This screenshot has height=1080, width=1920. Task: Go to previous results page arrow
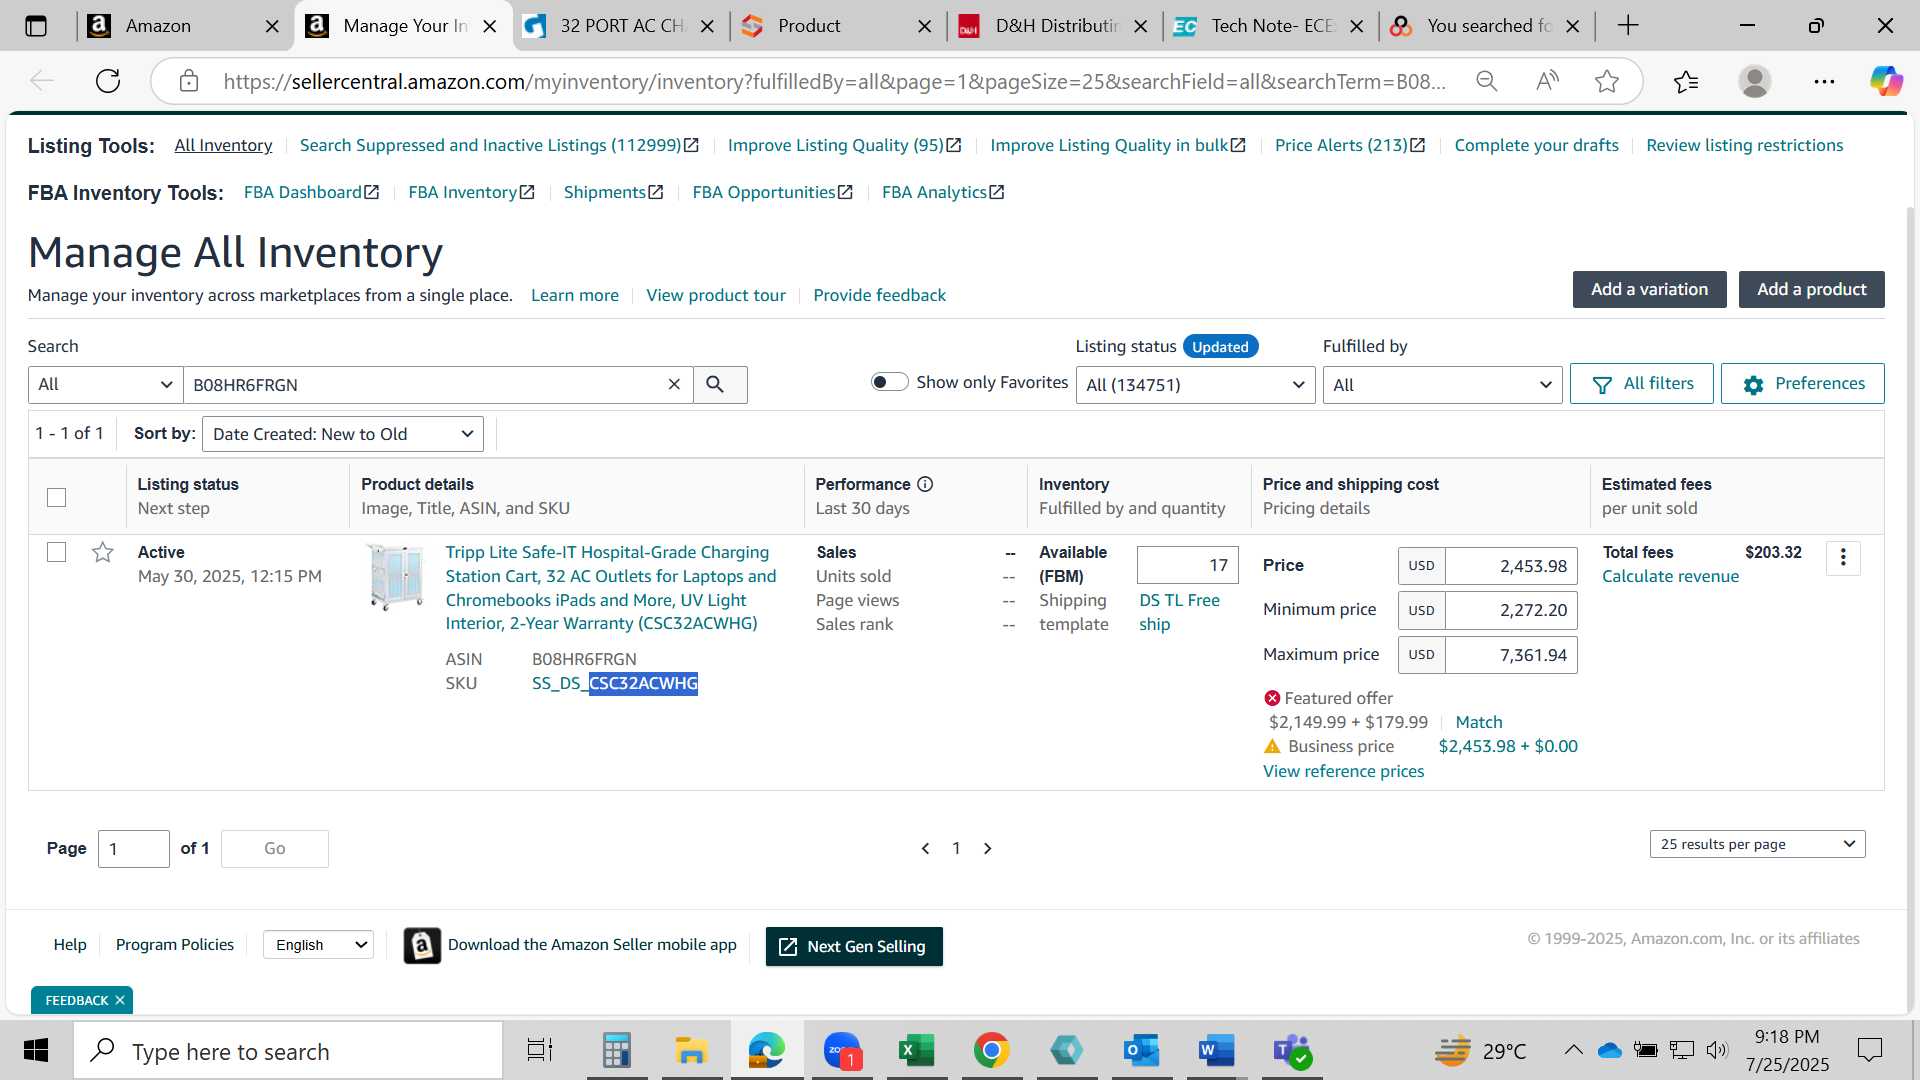[926, 848]
